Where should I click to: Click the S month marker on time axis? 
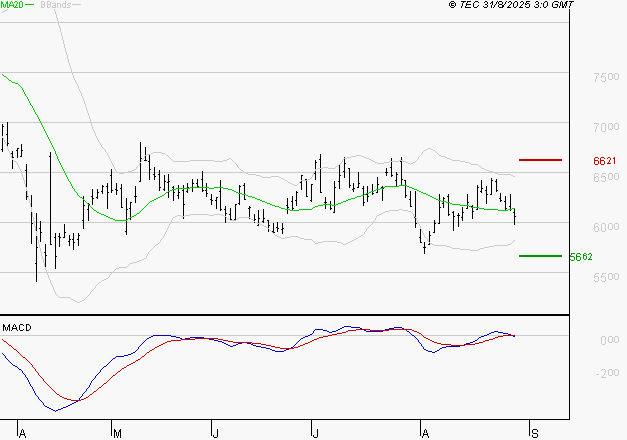[x=534, y=433]
